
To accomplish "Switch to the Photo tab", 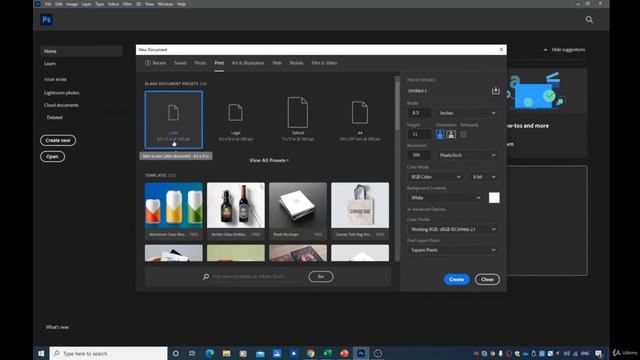I will pyautogui.click(x=200, y=63).
